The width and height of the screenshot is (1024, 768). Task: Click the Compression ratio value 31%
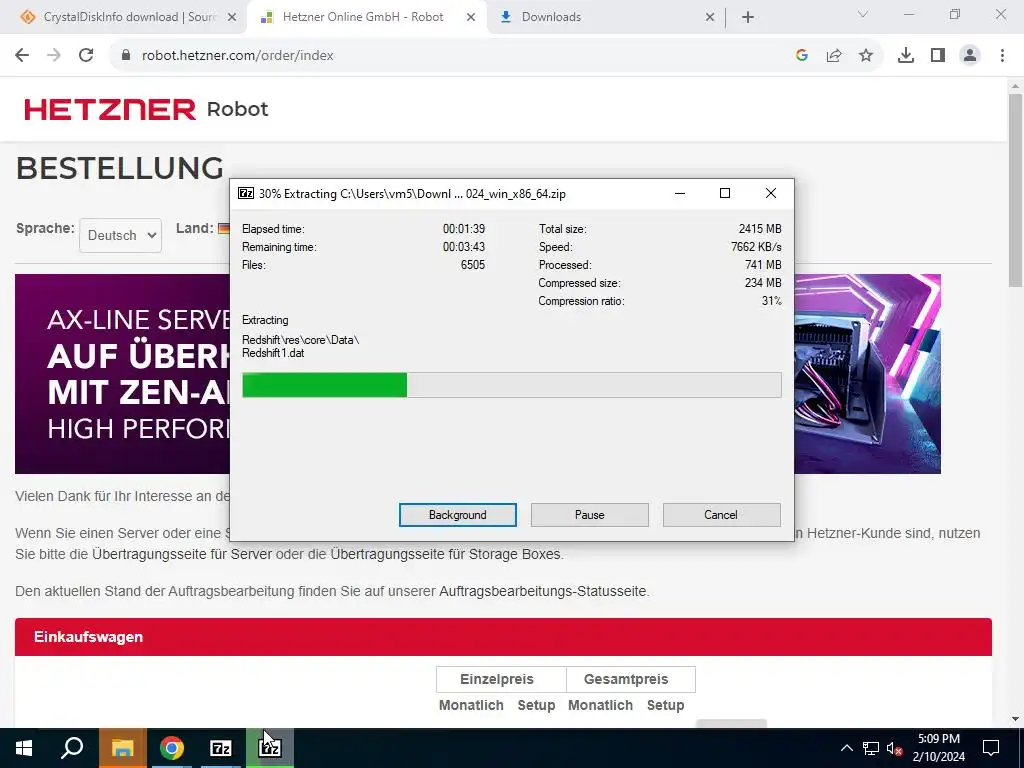[x=771, y=301]
